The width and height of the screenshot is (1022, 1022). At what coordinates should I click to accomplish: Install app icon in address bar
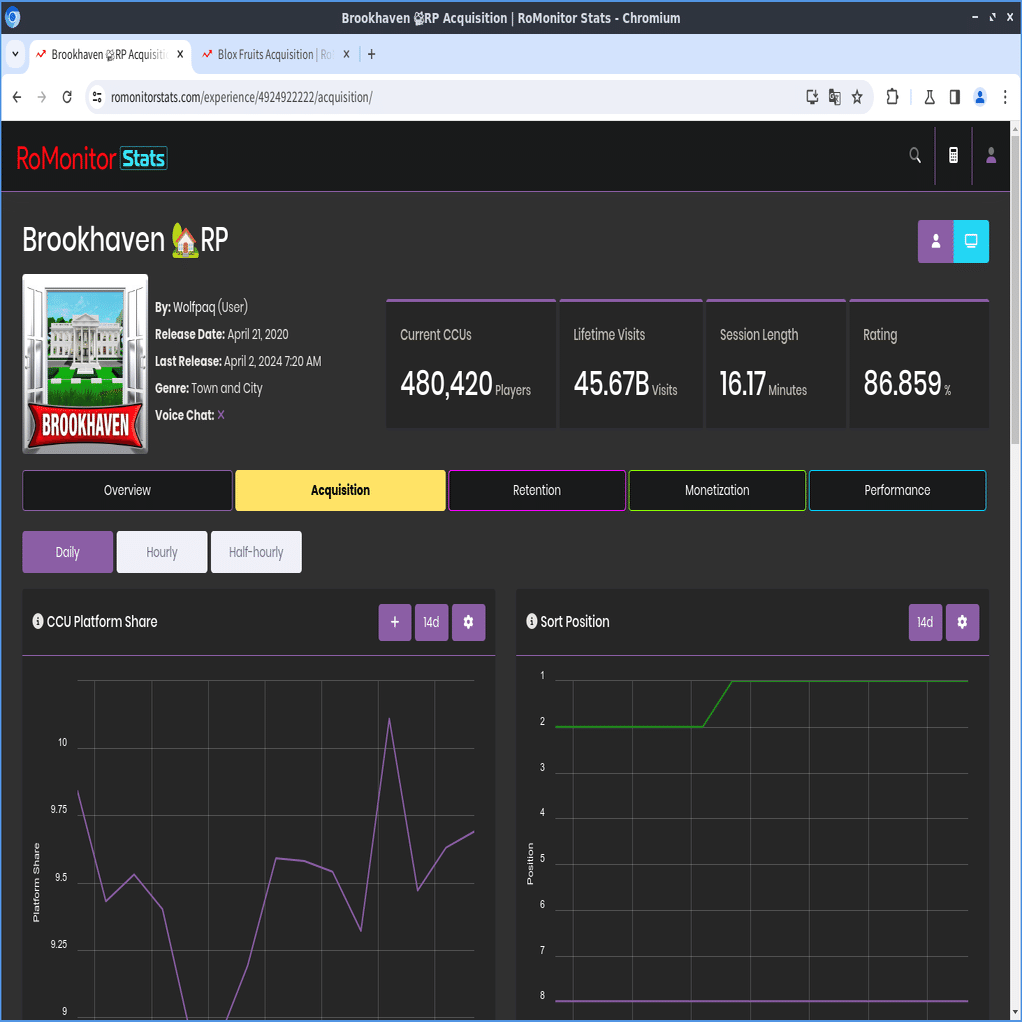pos(811,97)
